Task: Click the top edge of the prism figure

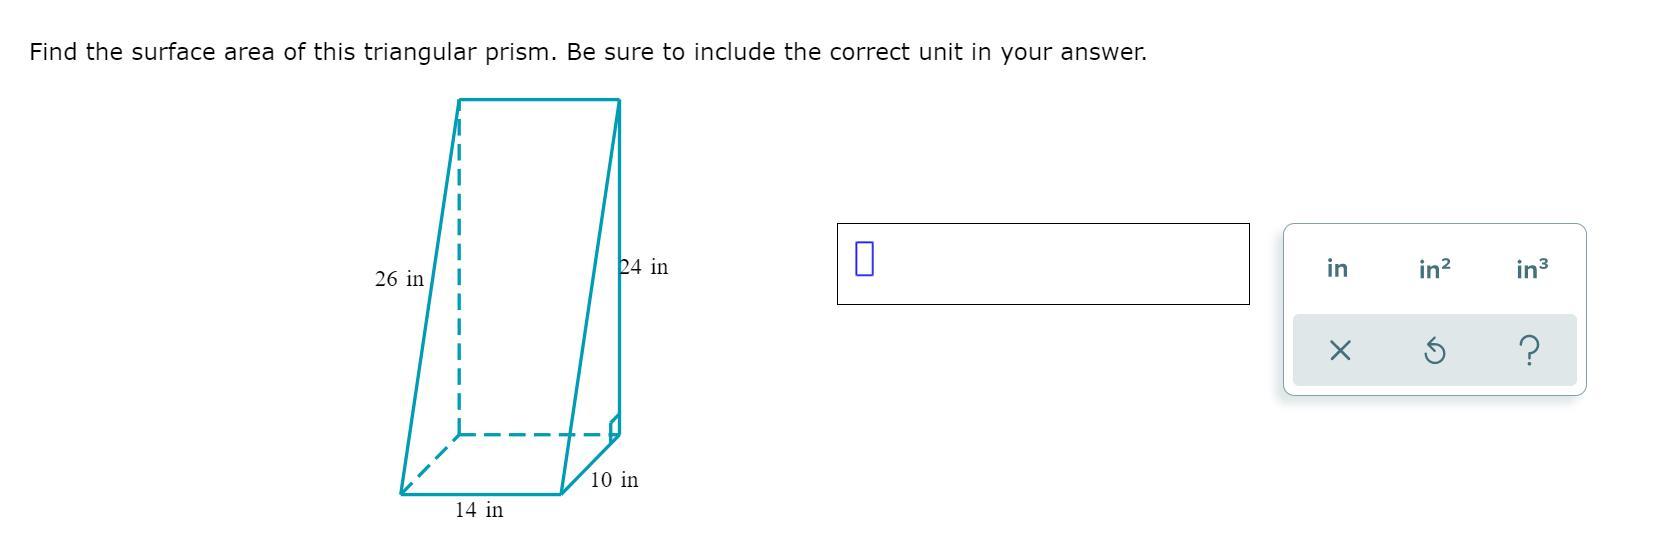Action: point(539,99)
